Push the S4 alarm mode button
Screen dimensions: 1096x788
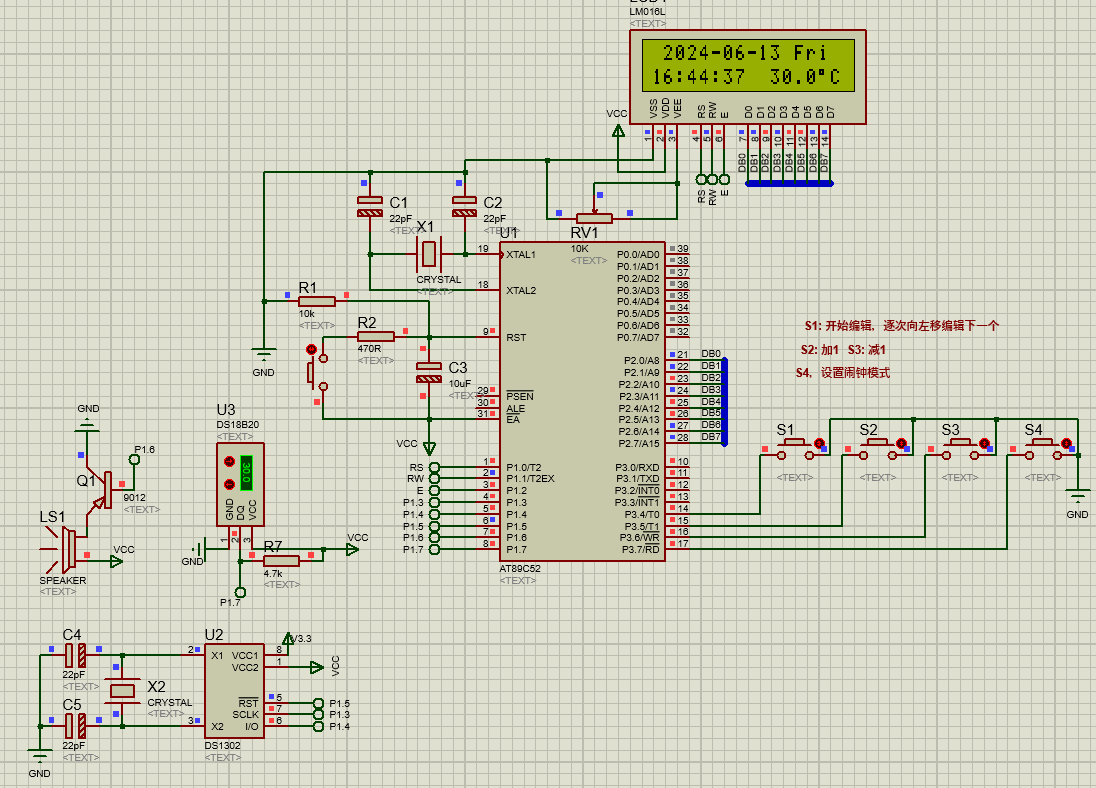click(1042, 449)
